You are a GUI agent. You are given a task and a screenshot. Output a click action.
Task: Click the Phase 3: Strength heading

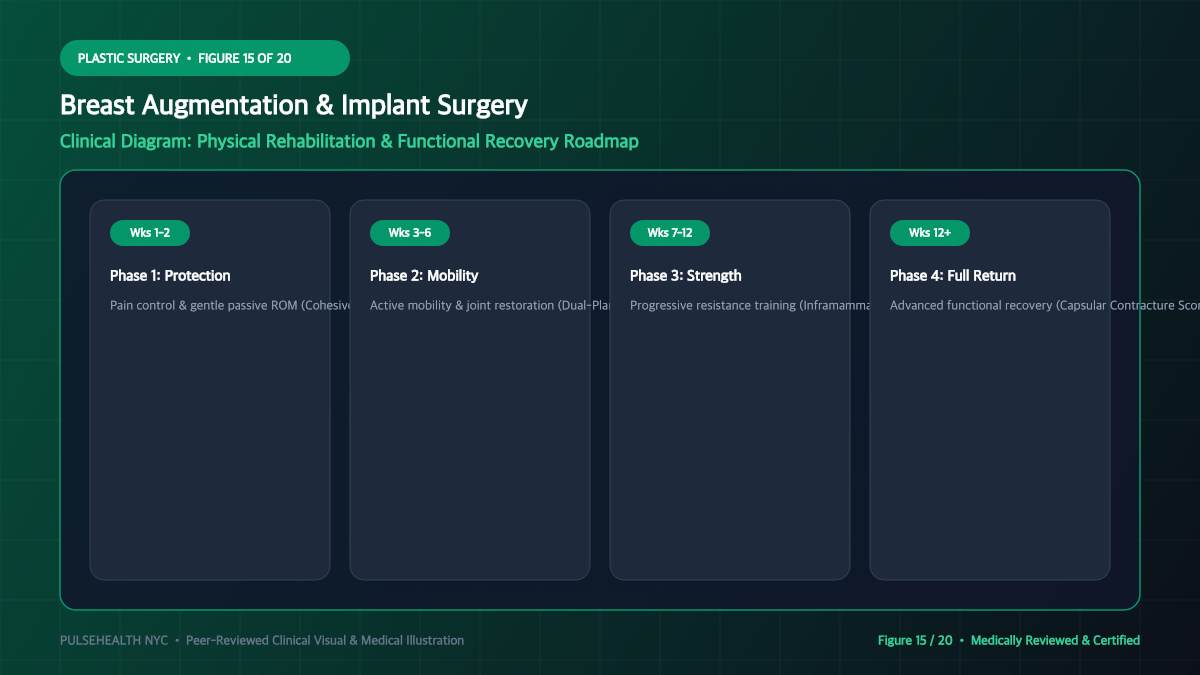click(x=686, y=275)
